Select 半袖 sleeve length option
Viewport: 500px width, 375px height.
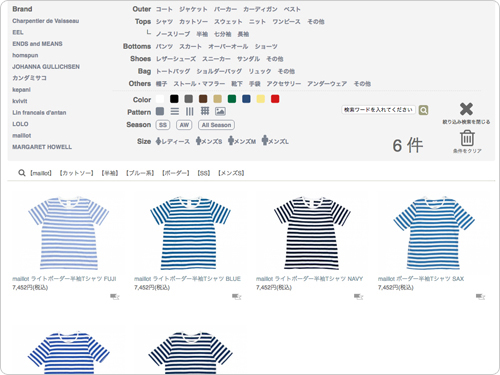202,34
